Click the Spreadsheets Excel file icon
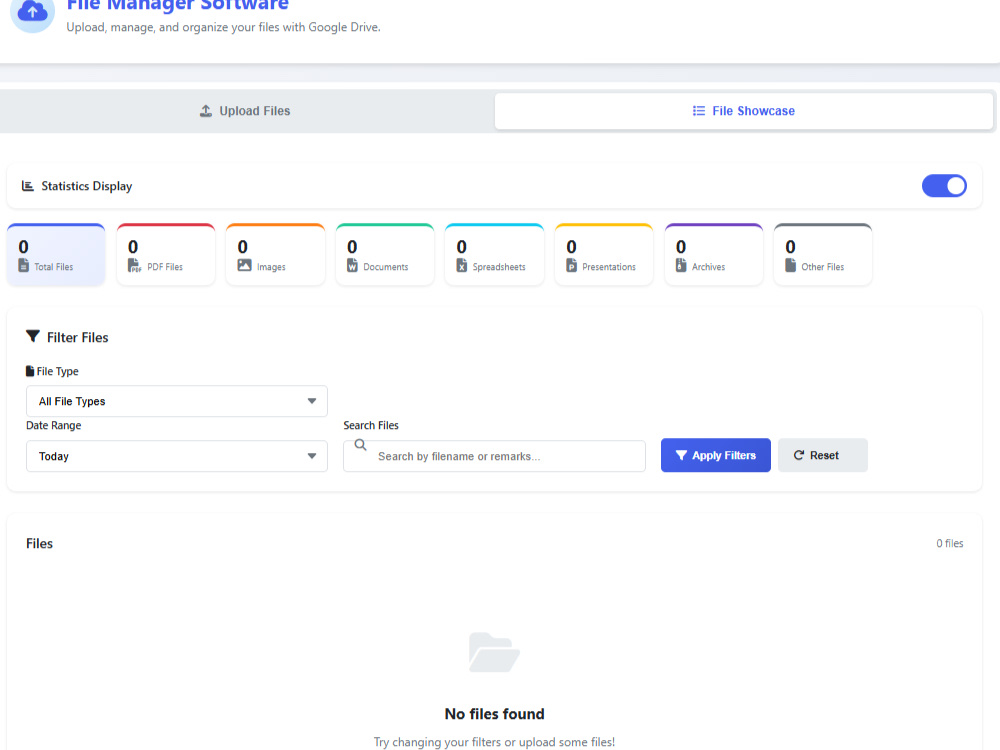 (x=462, y=265)
